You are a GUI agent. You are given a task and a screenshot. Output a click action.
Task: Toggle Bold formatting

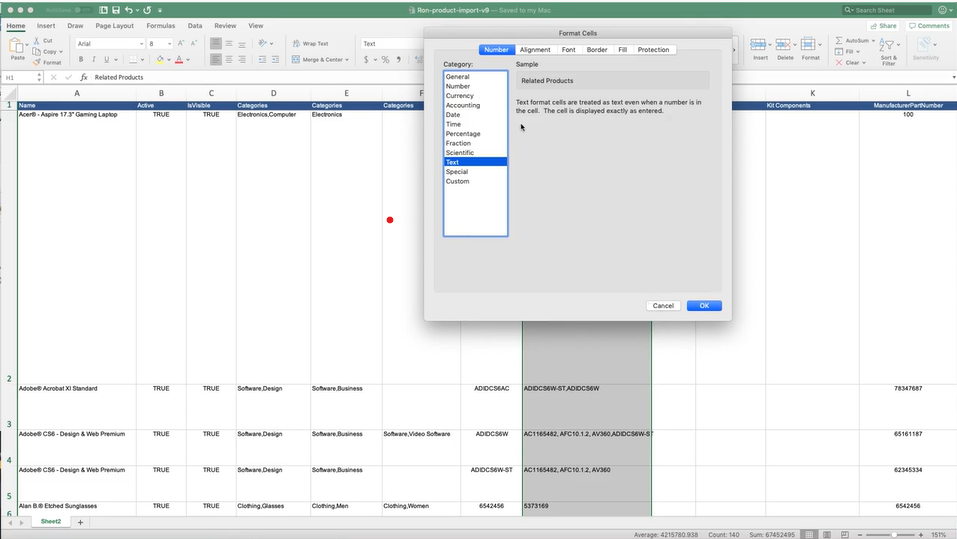pos(81,60)
